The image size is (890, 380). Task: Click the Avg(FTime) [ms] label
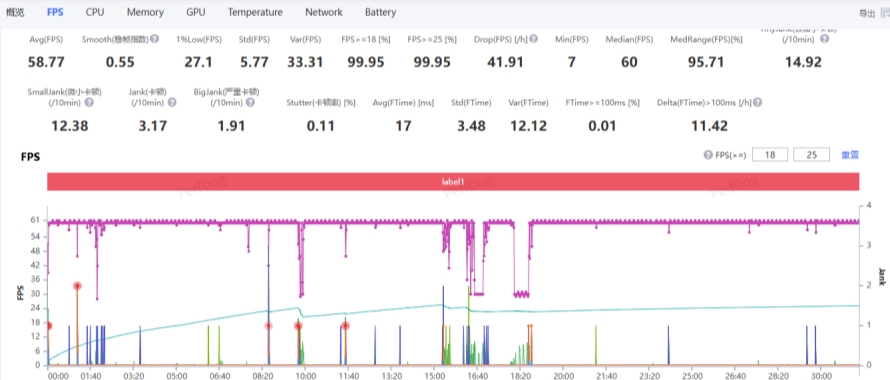(x=403, y=103)
